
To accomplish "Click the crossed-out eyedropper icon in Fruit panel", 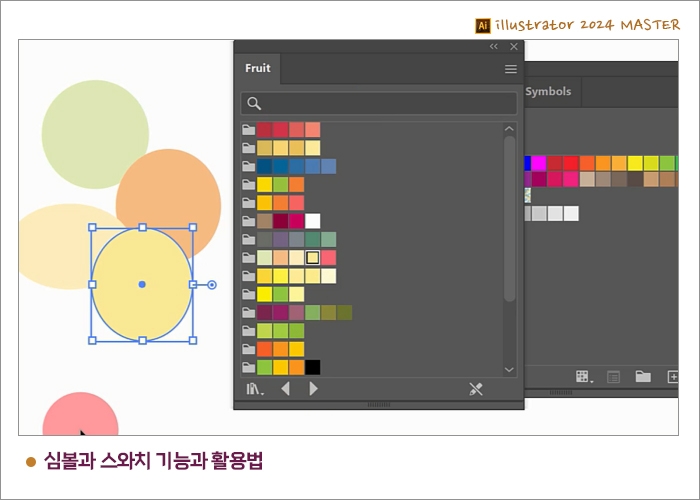I will pyautogui.click(x=476, y=389).
